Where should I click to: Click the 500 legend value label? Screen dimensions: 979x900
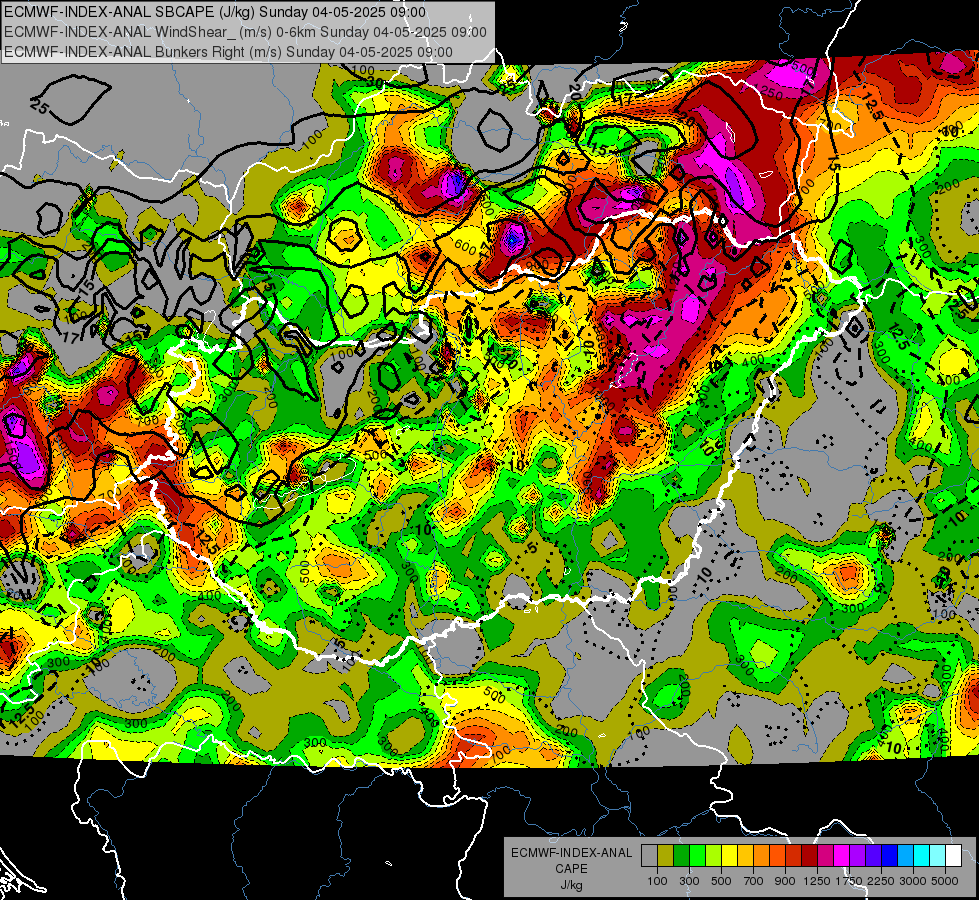click(721, 881)
